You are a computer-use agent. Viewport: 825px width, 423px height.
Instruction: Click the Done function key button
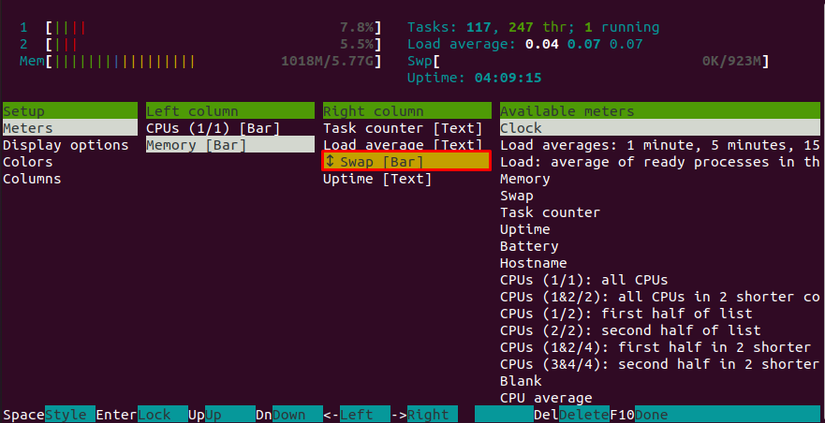728,414
